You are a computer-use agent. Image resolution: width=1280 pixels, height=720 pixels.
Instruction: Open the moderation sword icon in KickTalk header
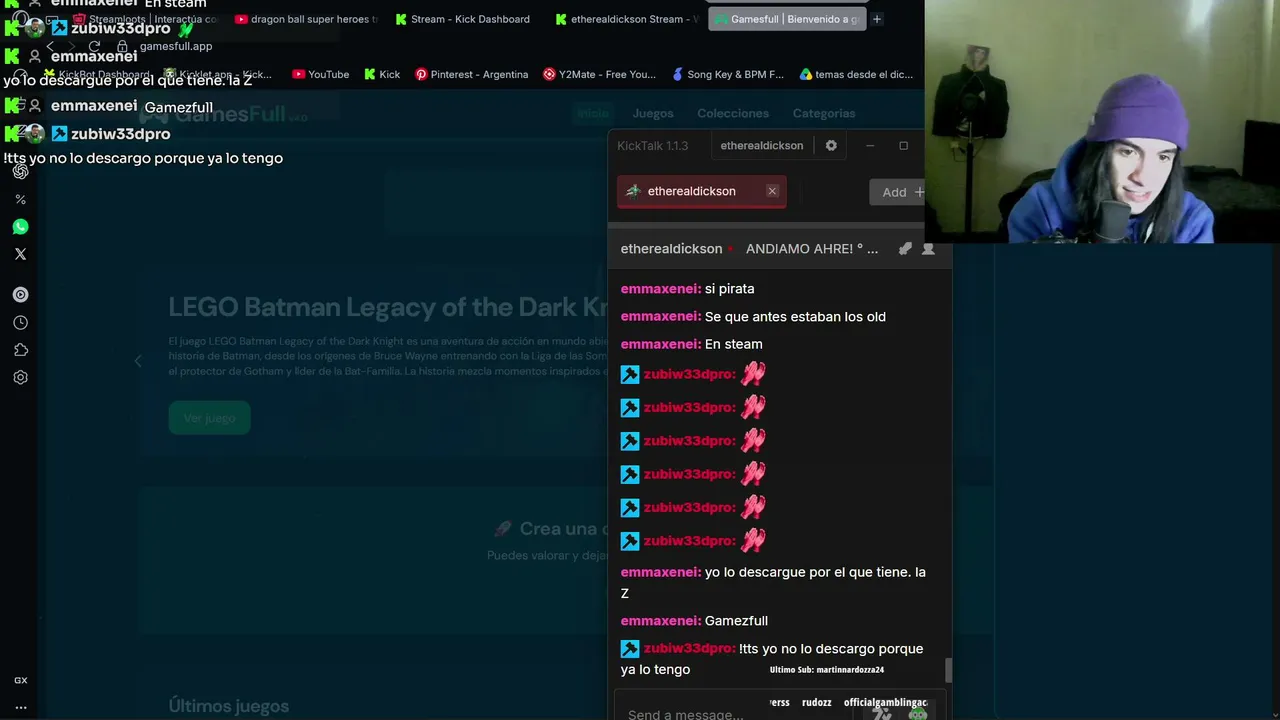pyautogui.click(x=905, y=249)
